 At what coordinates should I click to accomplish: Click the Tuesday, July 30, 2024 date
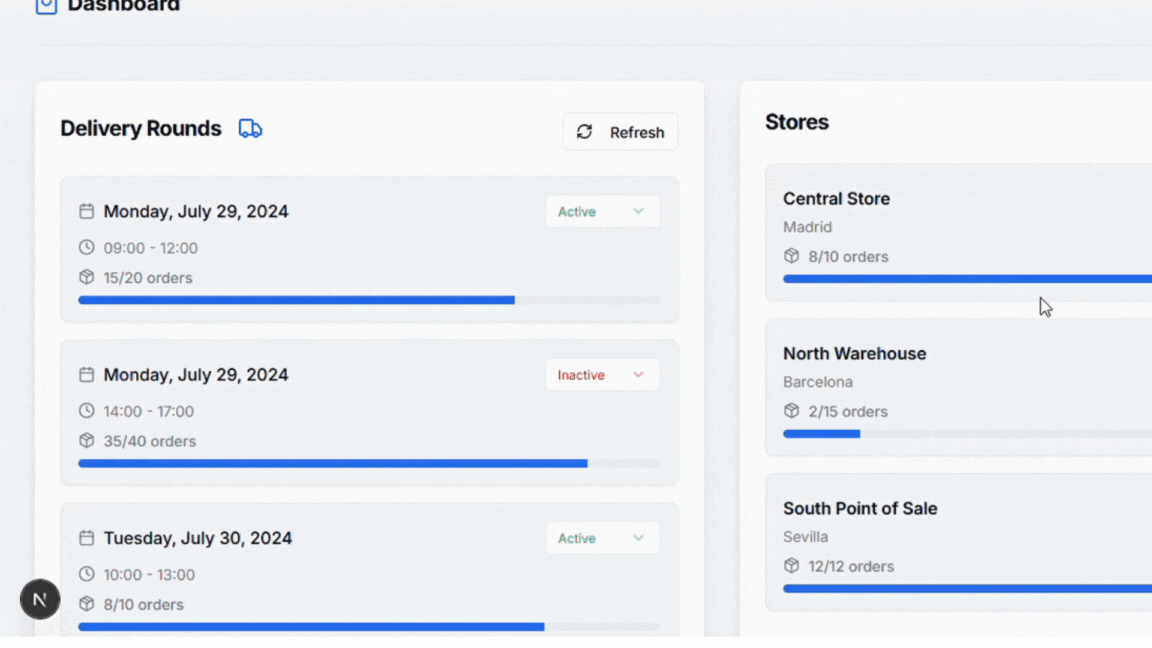pyautogui.click(x=198, y=538)
